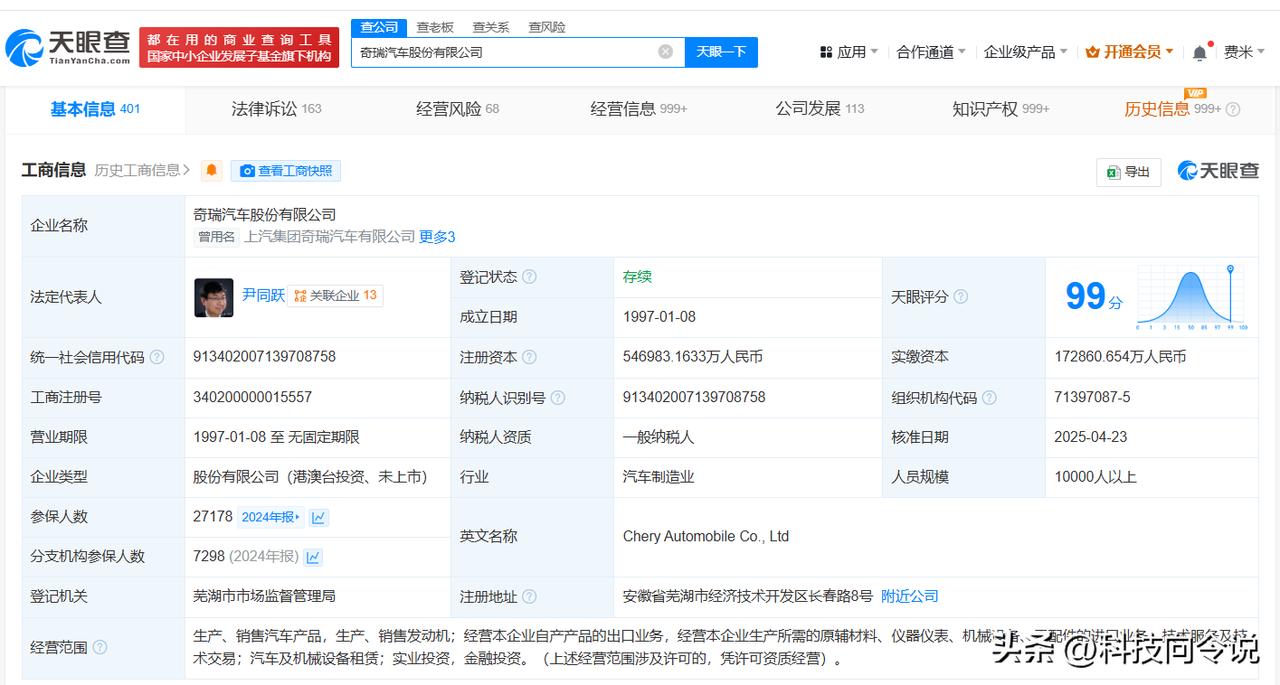Open 知识产权 tab
This screenshot has height=685, width=1280.
[1000, 109]
